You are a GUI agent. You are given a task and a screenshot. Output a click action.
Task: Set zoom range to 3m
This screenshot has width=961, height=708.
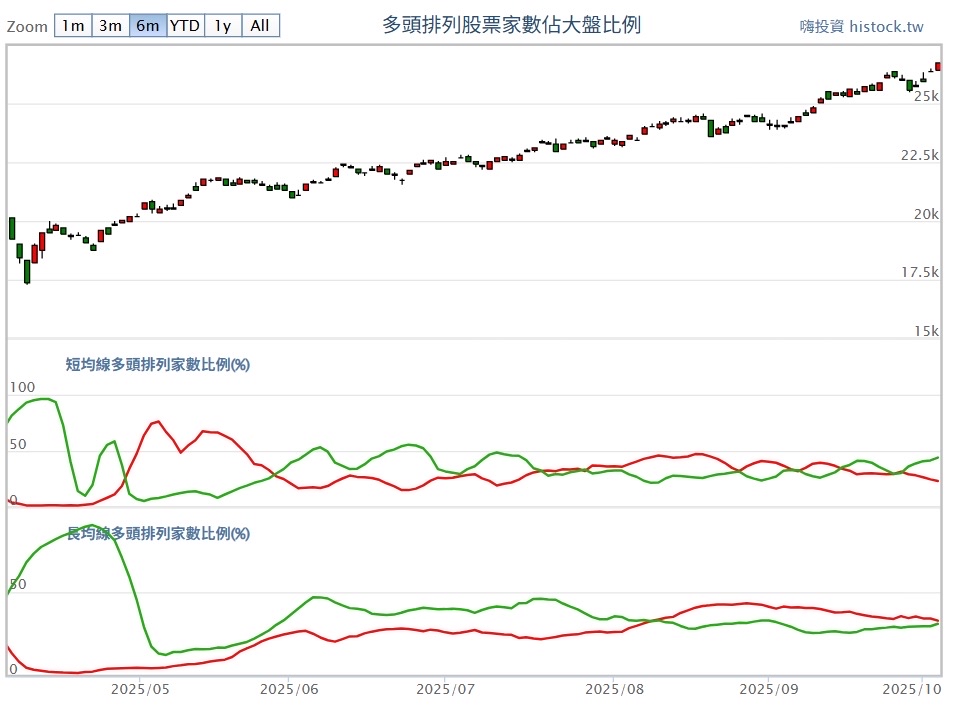point(110,26)
